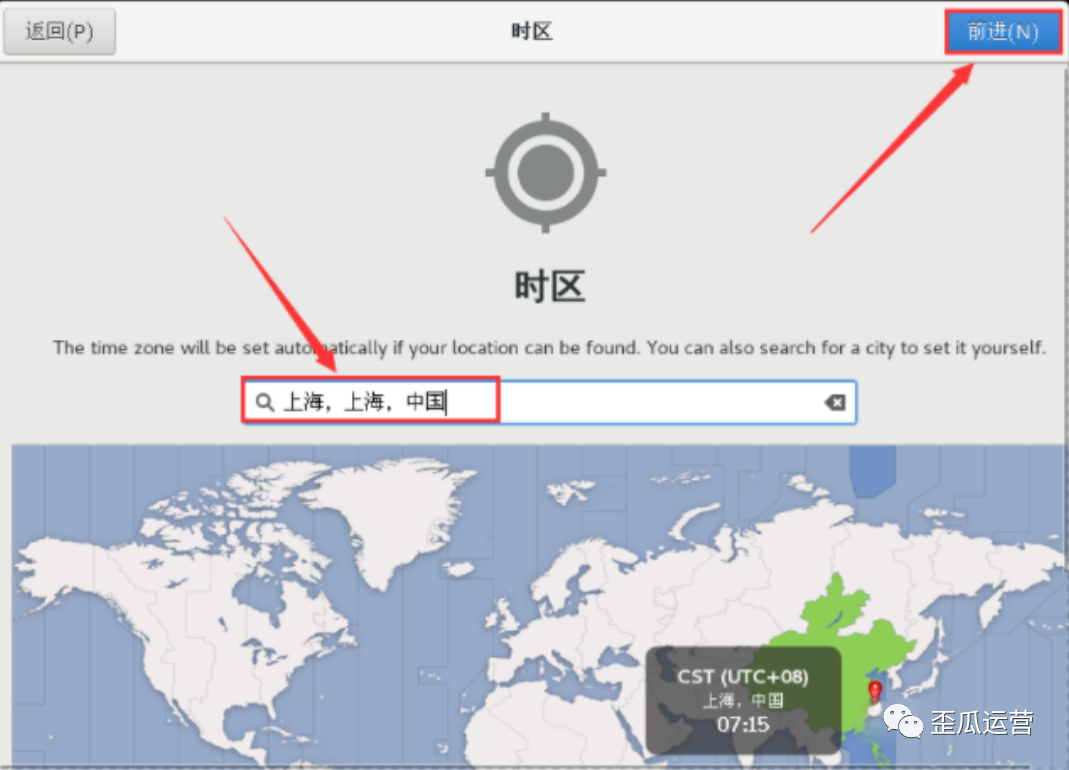Clear the search field with backspace icon
Viewport: 1069px width, 770px height.
pyautogui.click(x=835, y=402)
